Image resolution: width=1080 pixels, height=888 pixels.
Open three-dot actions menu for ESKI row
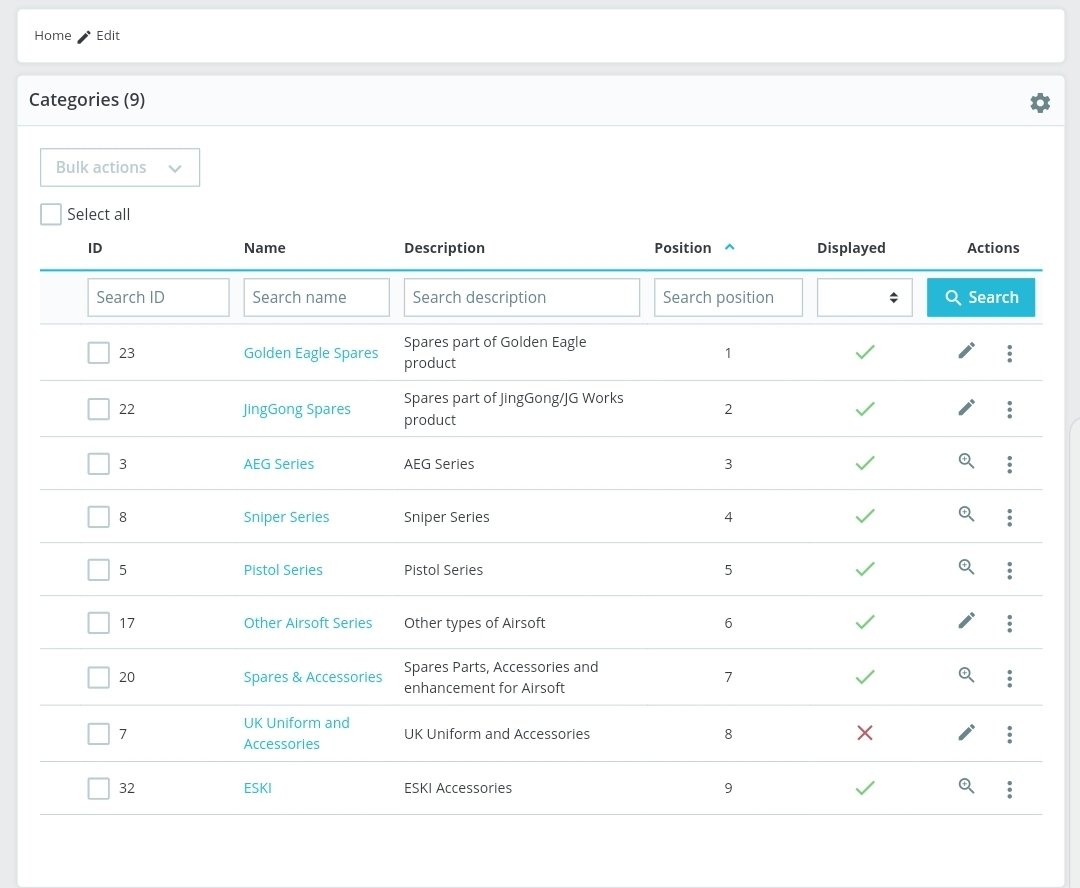[x=1010, y=790]
